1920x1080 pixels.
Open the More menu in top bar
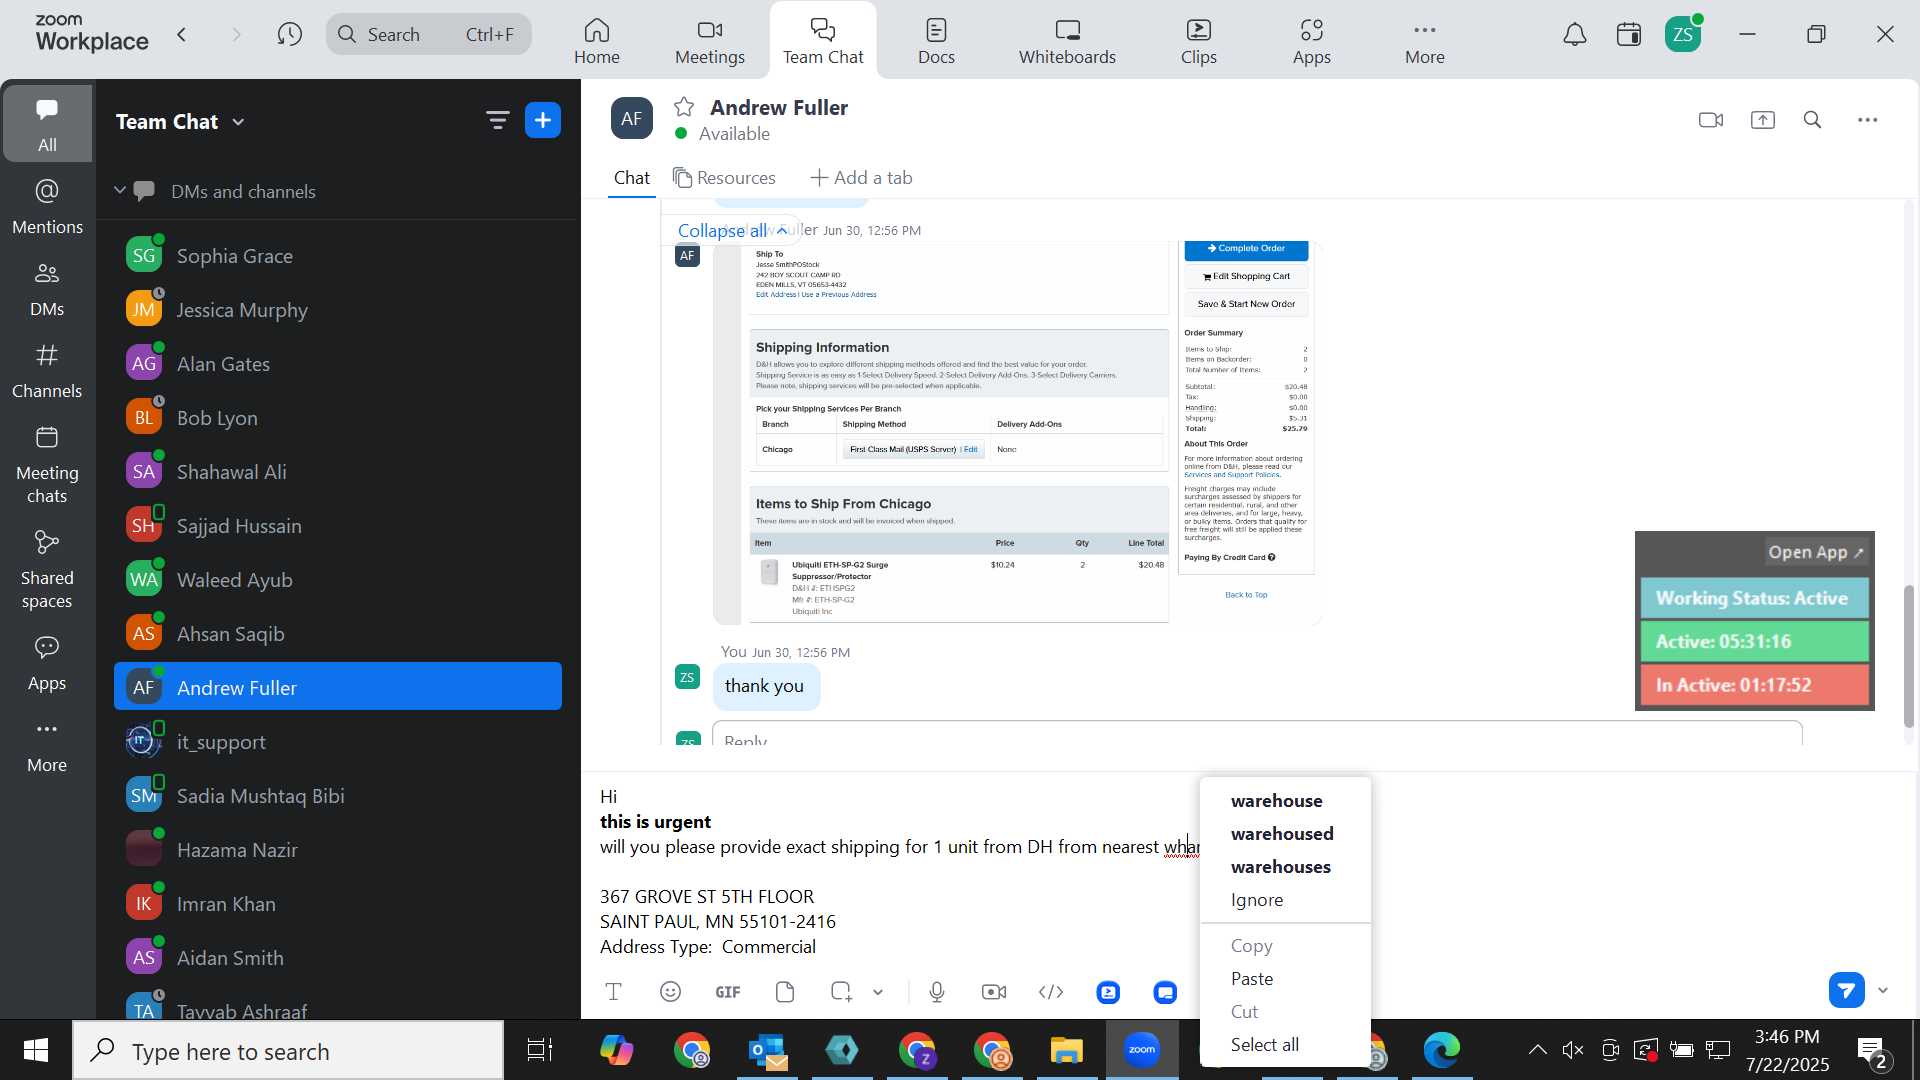(1424, 41)
